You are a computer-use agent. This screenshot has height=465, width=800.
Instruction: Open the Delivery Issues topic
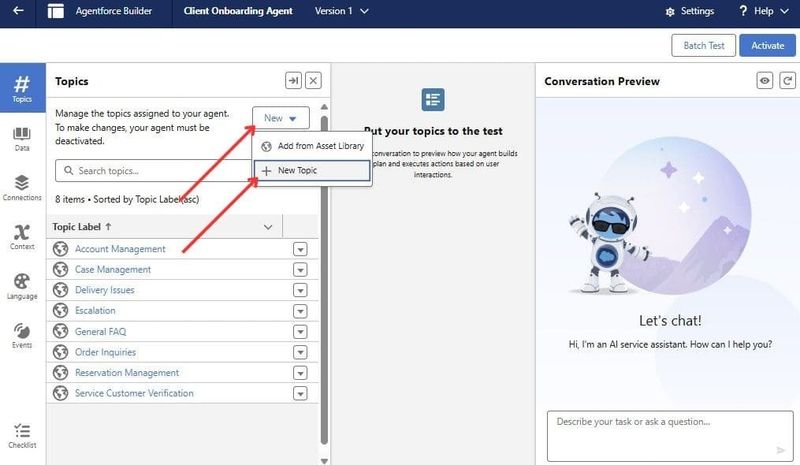(105, 290)
